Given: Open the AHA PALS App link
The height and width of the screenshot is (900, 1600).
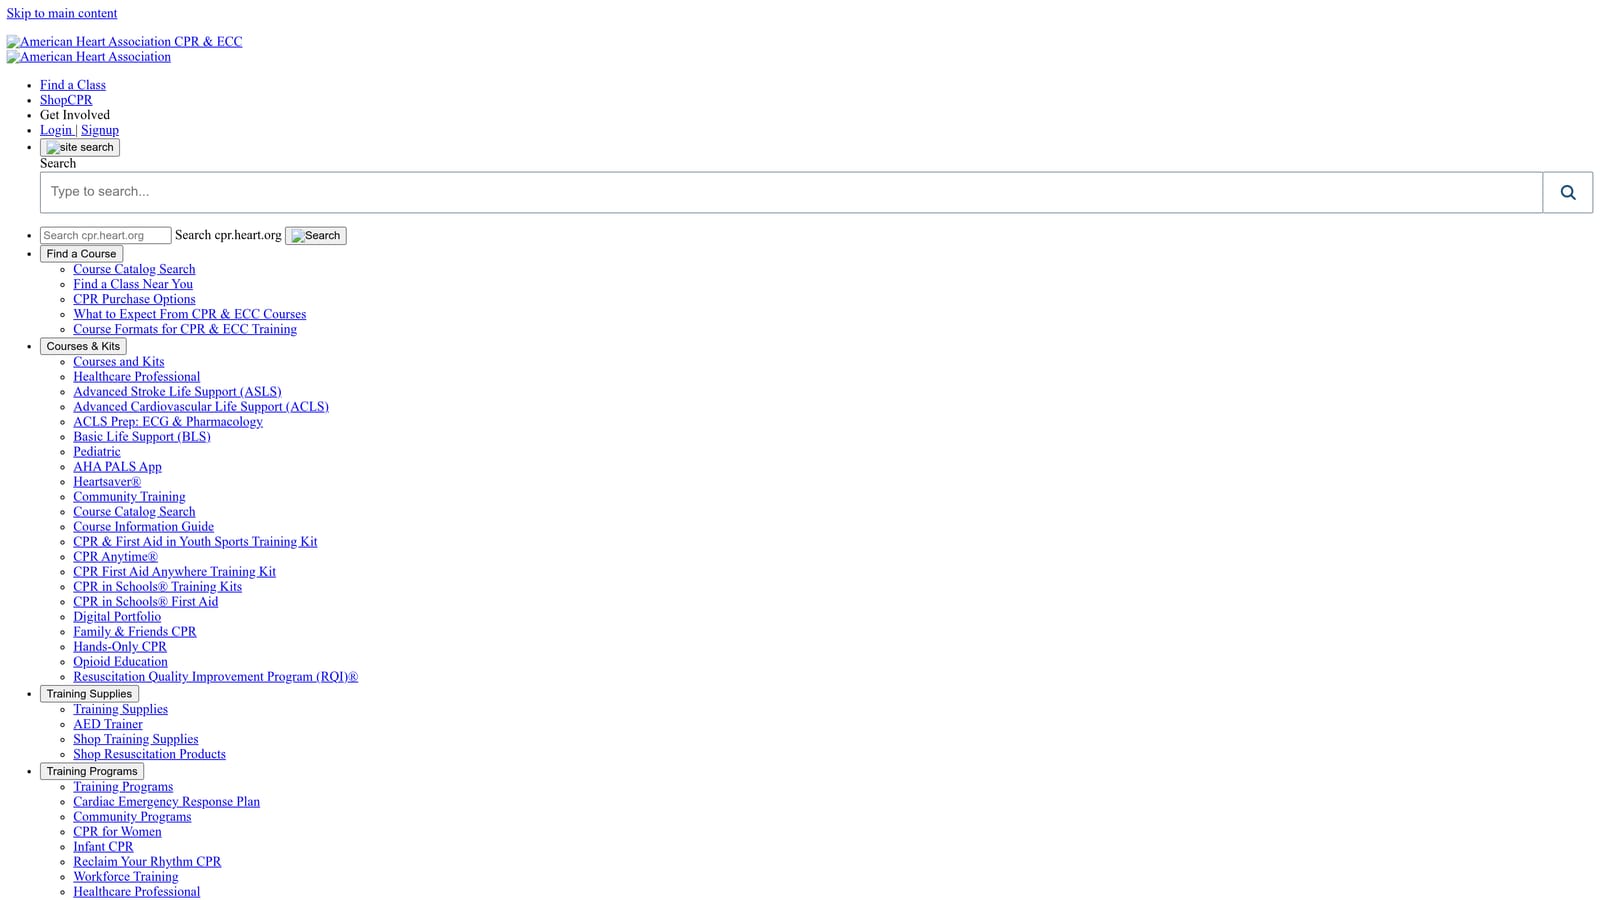Looking at the screenshot, I should [117, 467].
